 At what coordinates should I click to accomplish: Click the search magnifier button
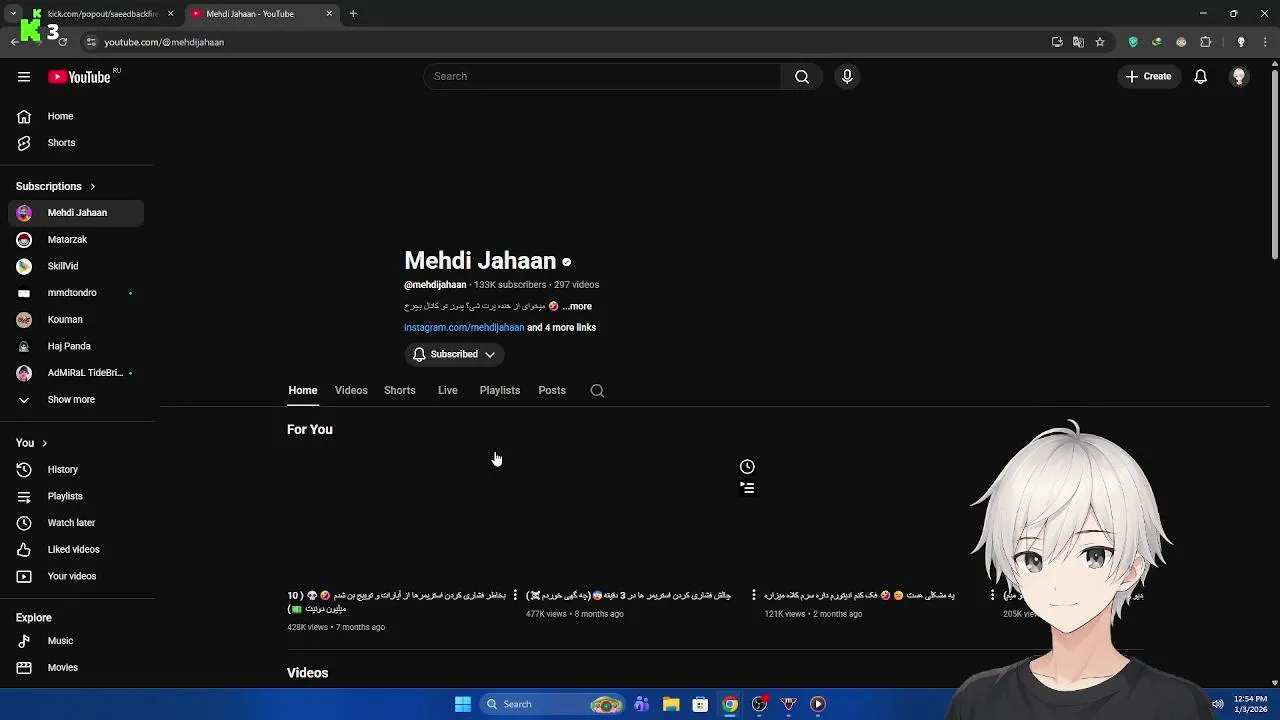pos(801,77)
